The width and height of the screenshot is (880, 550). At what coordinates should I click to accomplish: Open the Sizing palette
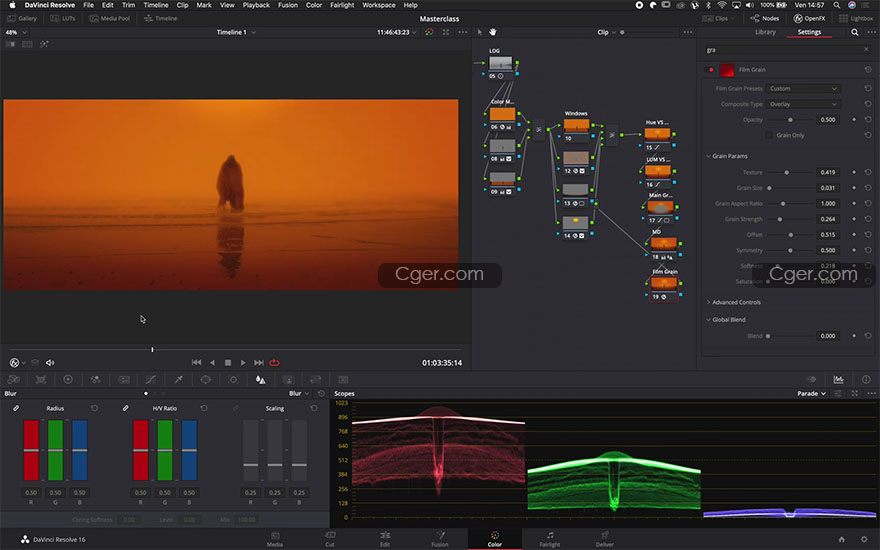pos(315,379)
